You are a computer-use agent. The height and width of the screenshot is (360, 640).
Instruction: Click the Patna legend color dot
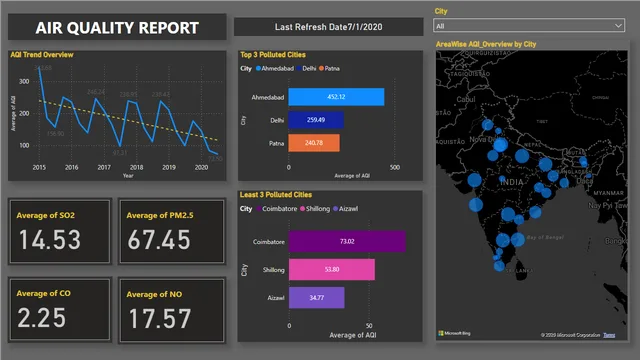[321, 68]
